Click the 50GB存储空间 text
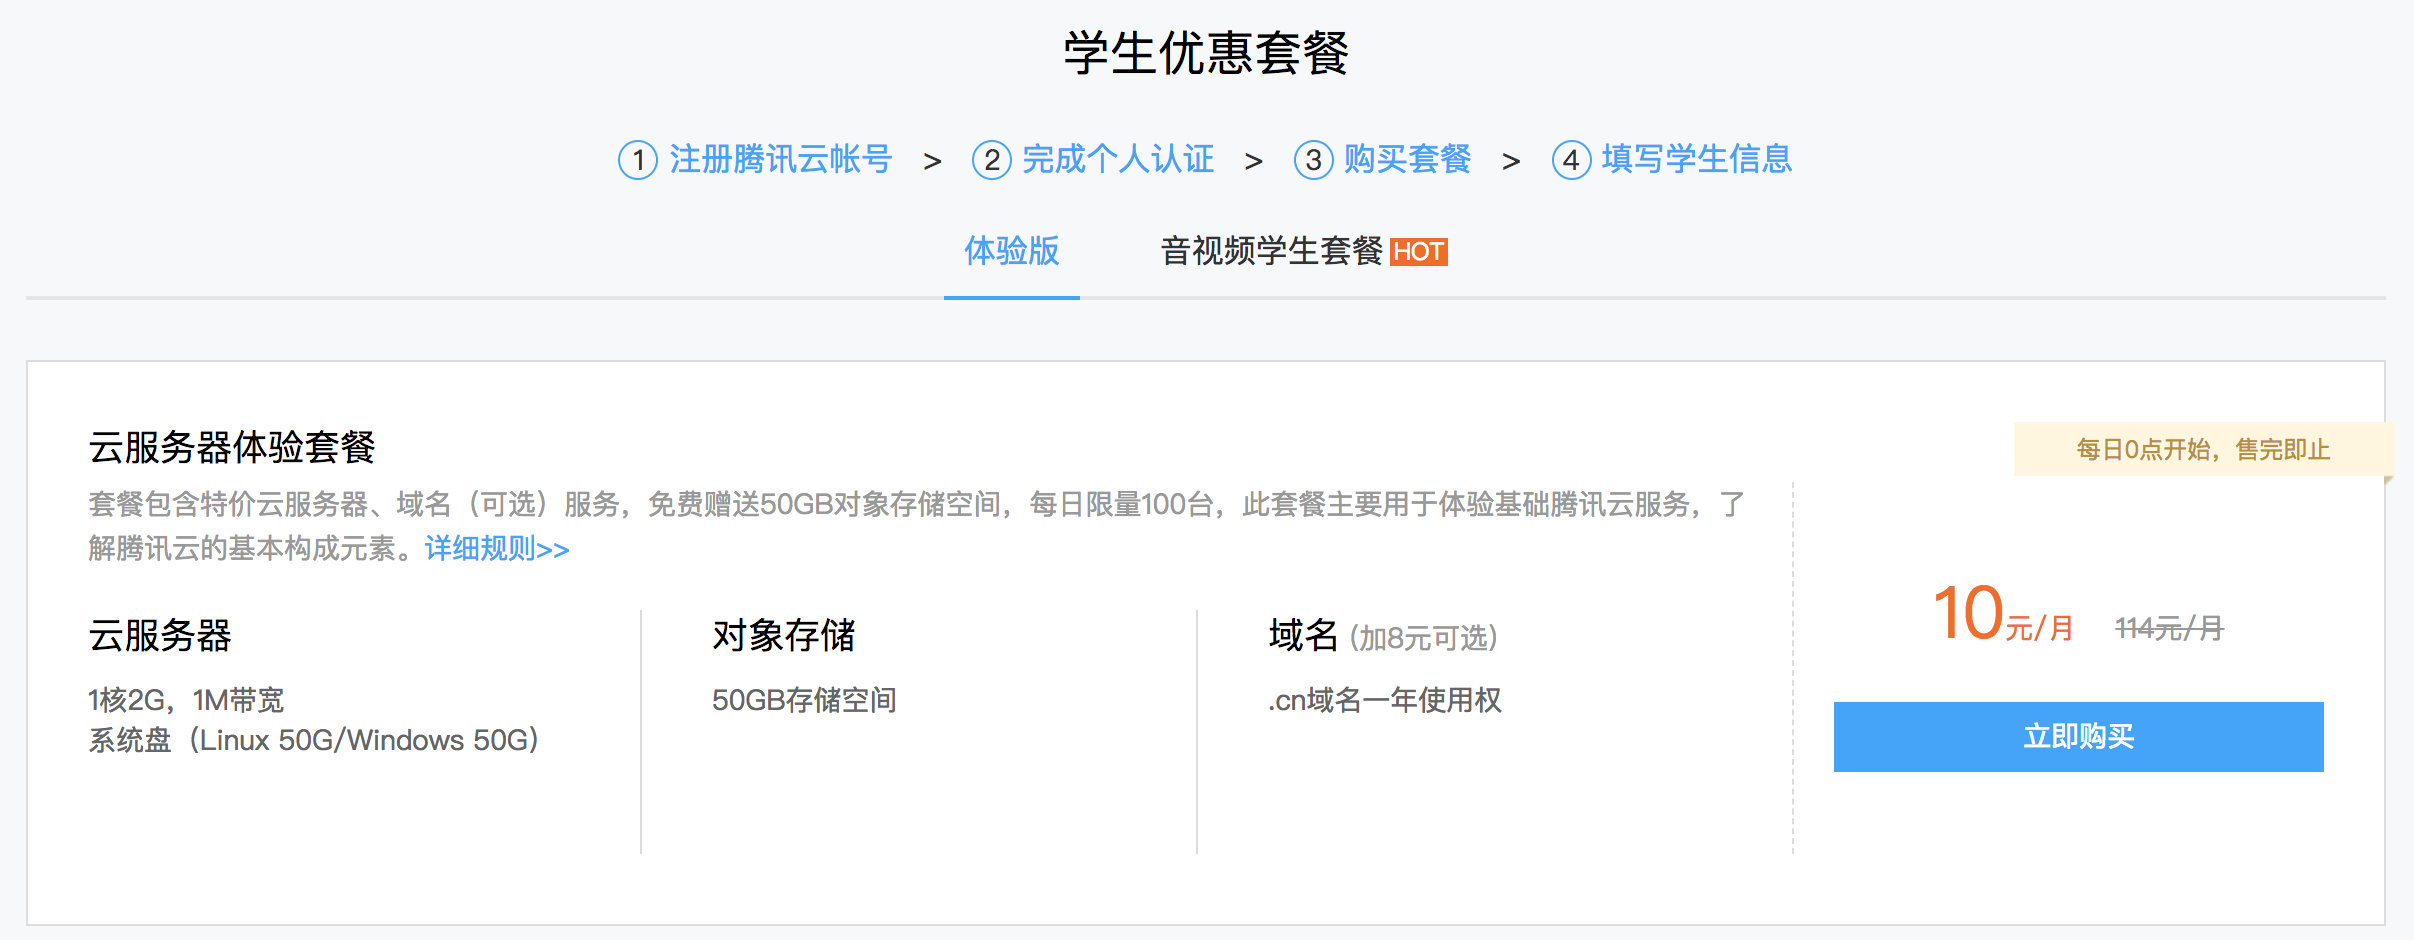This screenshot has height=940, width=2414. [804, 700]
